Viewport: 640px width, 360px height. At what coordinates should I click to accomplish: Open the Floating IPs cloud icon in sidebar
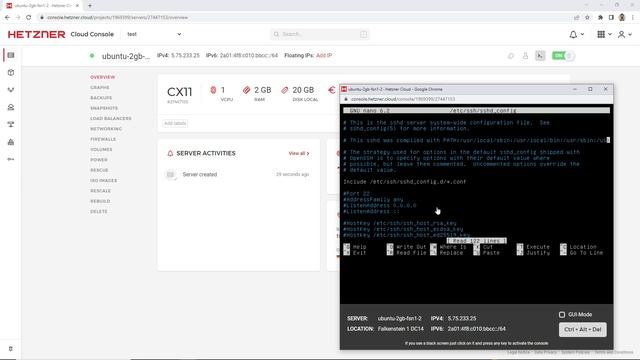pos(11,107)
